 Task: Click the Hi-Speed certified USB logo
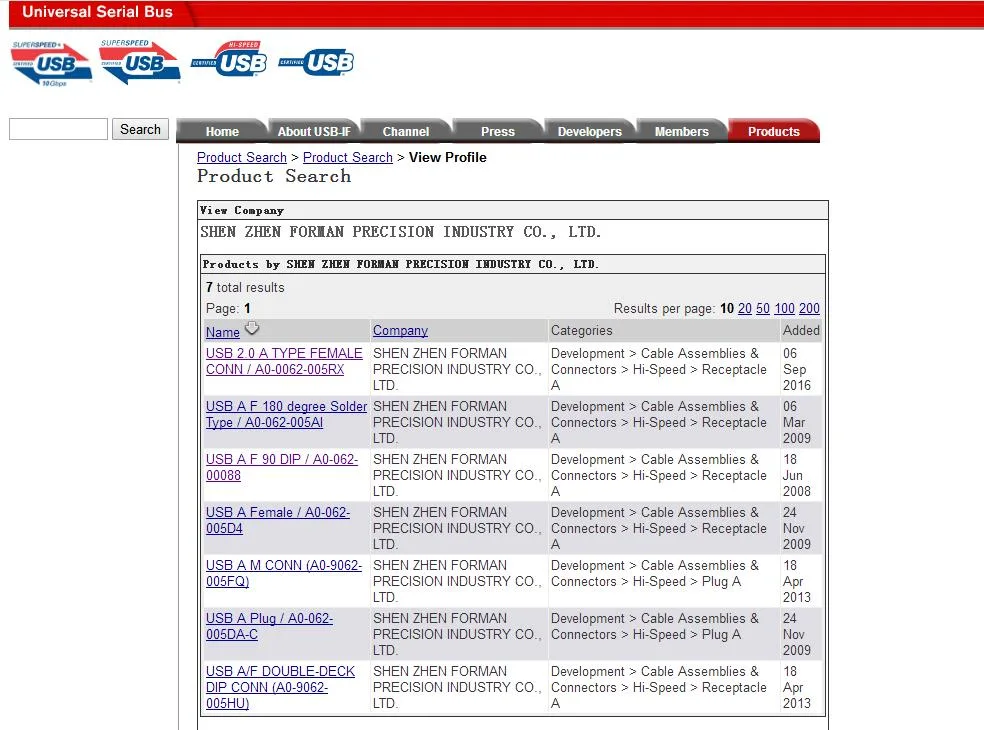pos(230,59)
